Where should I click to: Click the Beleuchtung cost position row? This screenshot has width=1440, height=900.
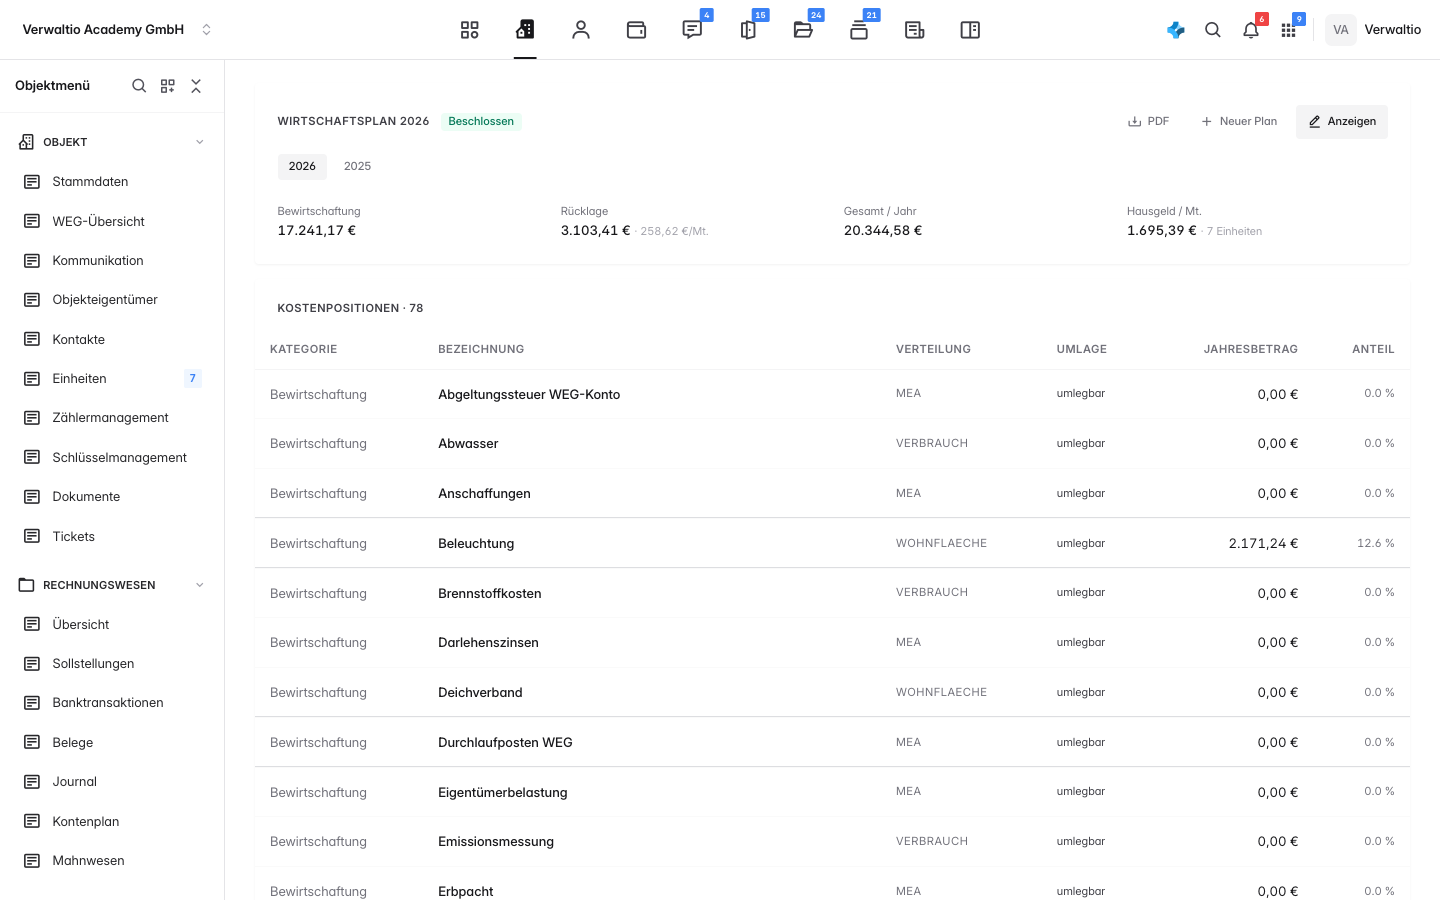832,543
